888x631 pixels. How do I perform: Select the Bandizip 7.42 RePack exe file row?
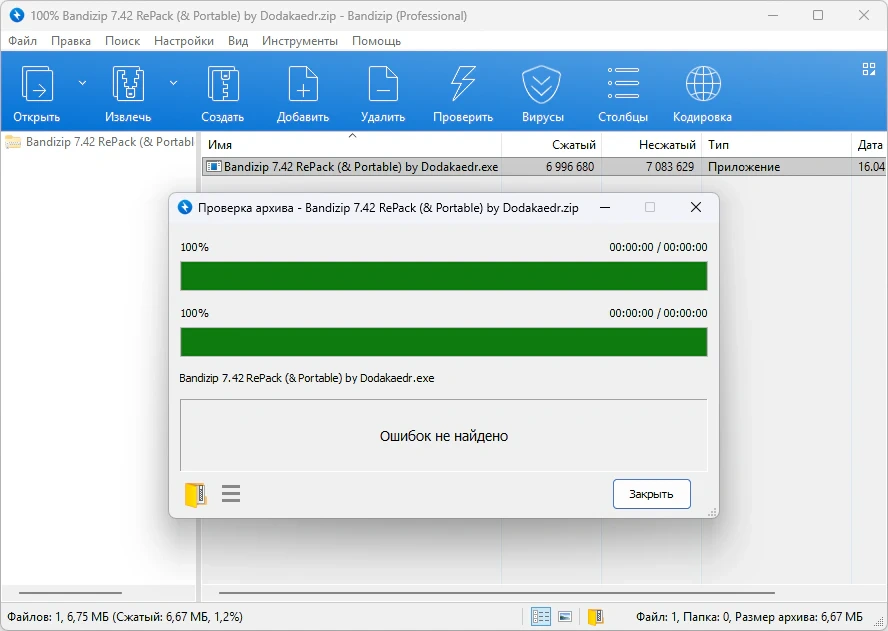[544, 167]
